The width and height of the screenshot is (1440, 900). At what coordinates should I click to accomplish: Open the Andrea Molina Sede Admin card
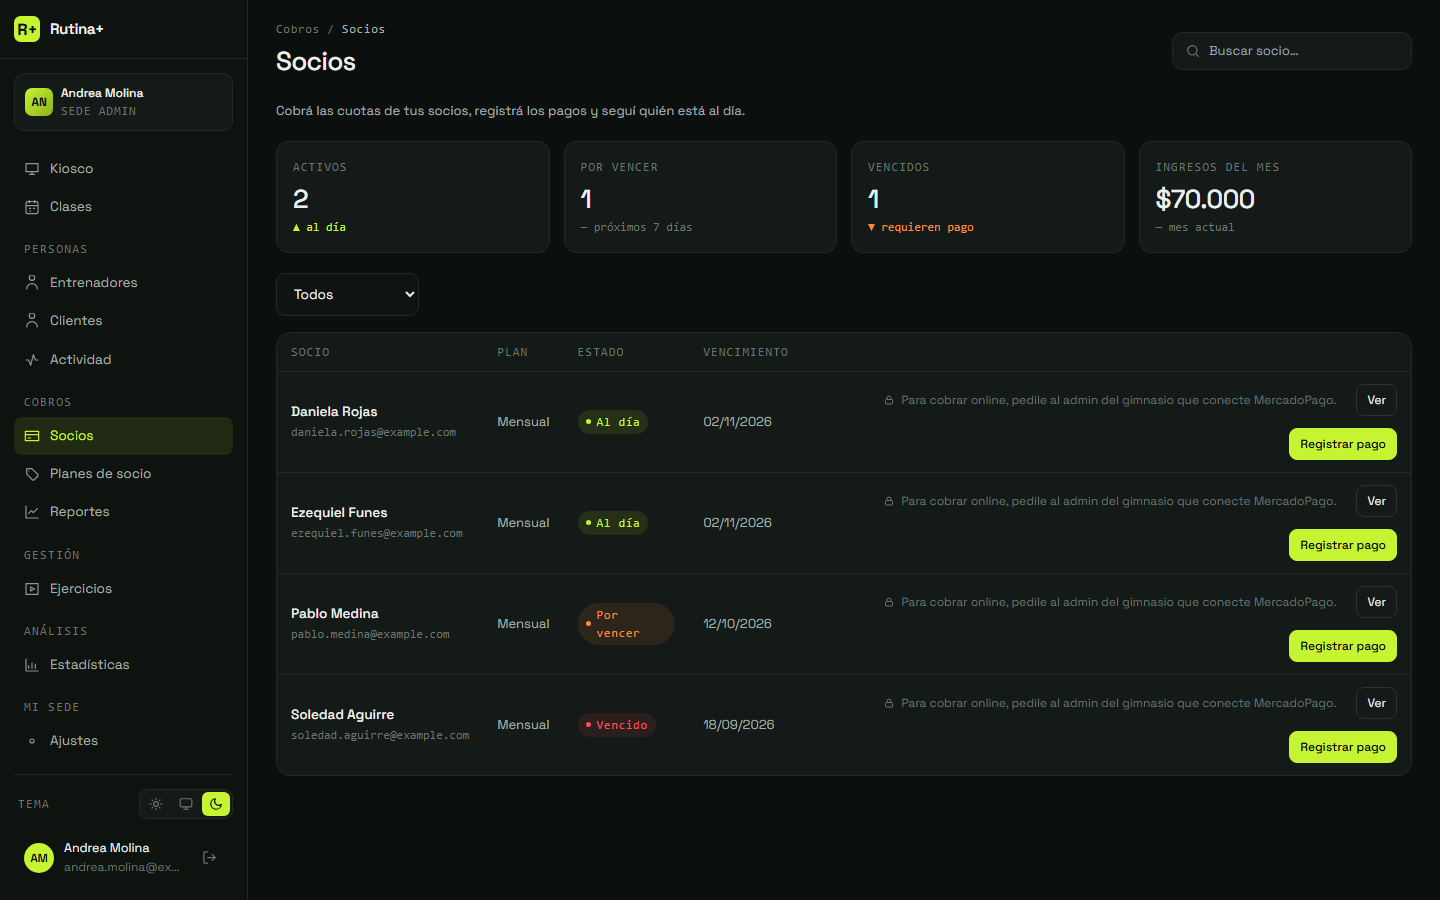point(123,102)
